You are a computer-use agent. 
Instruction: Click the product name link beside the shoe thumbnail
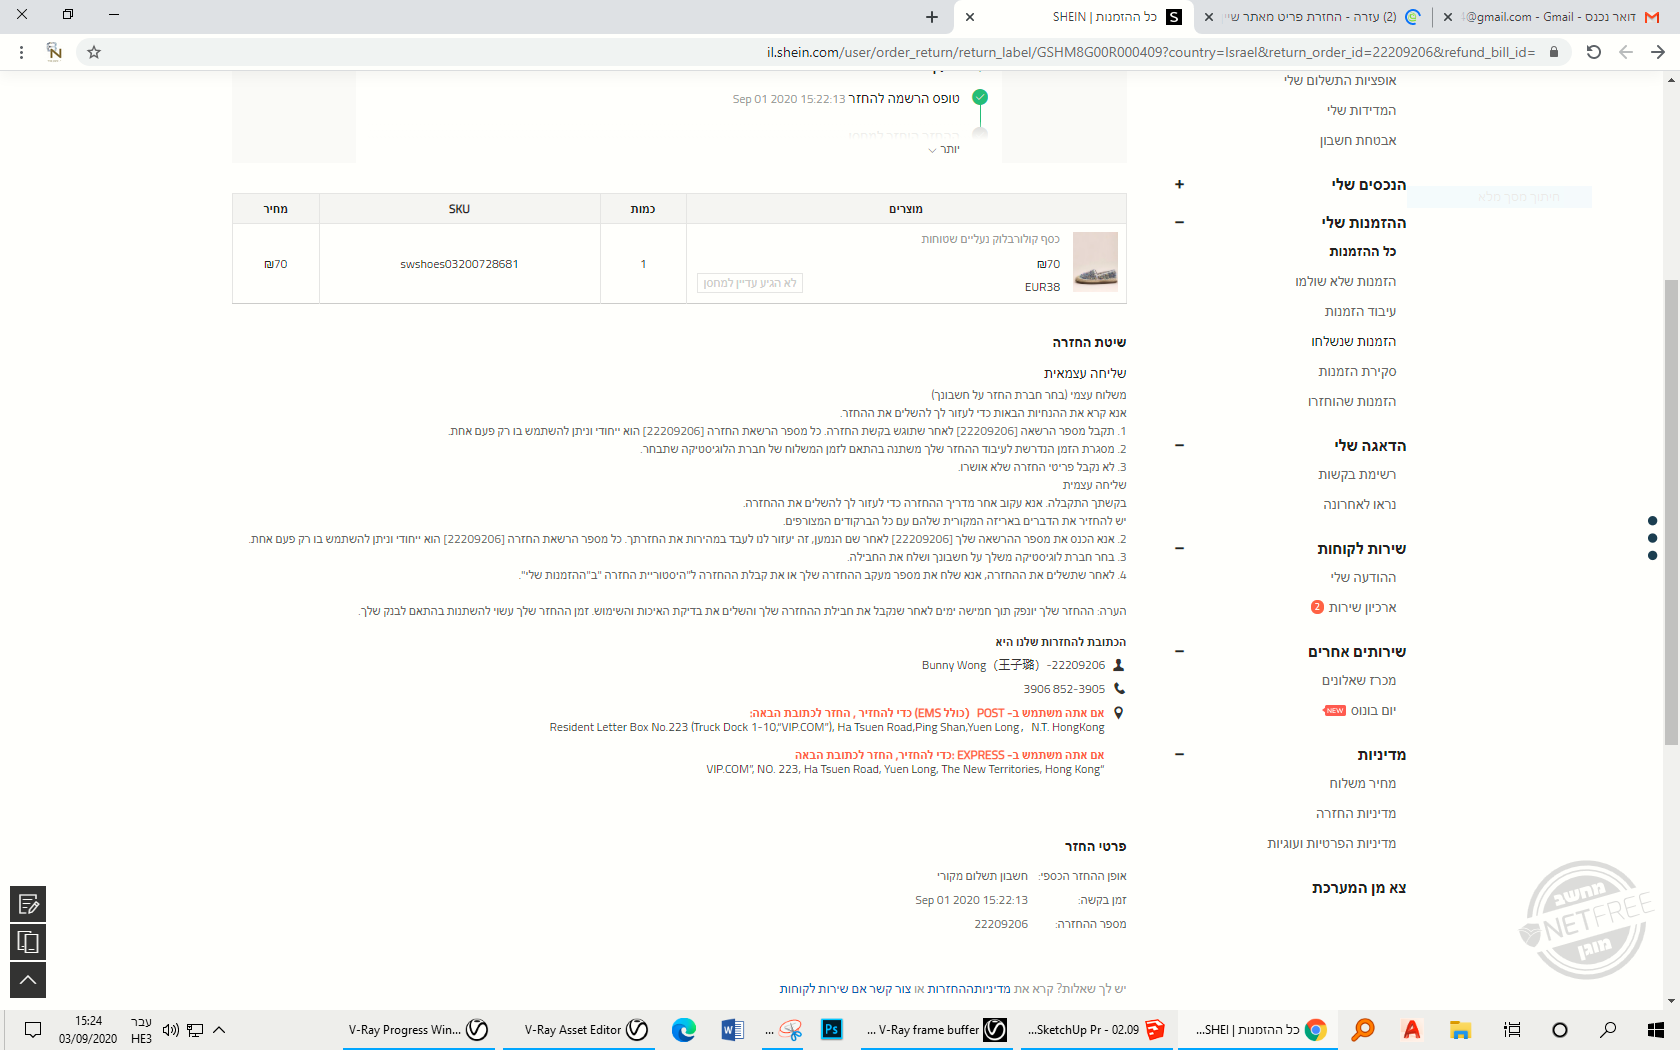click(x=990, y=239)
